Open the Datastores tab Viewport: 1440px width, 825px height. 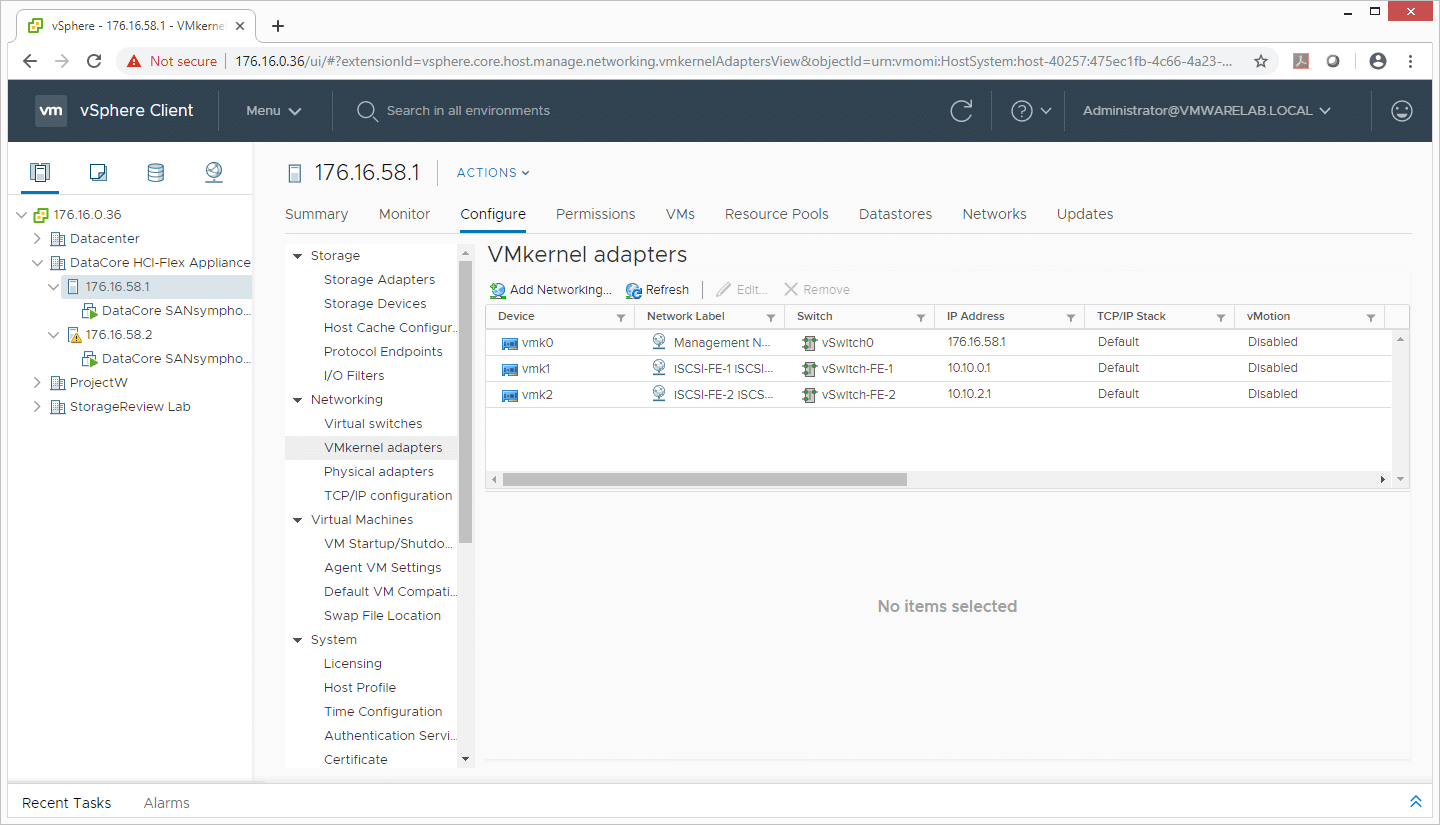coord(895,214)
